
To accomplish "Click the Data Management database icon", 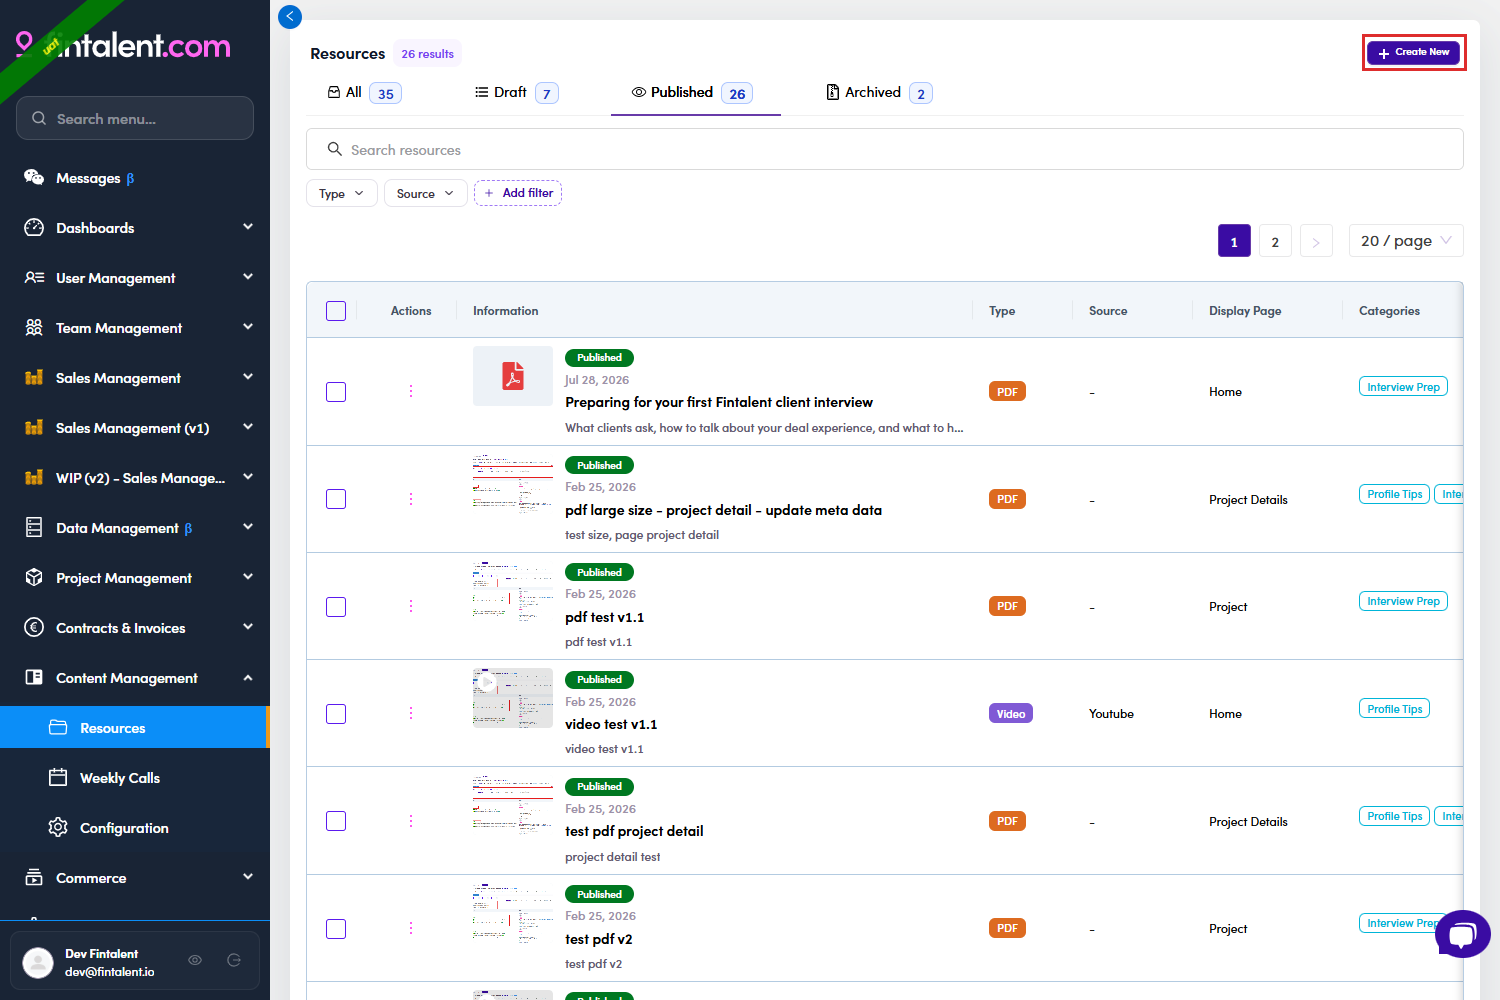I will [34, 527].
